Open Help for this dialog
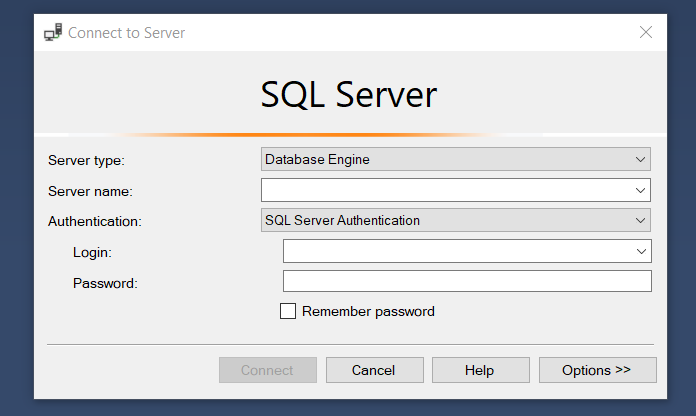 tap(481, 370)
